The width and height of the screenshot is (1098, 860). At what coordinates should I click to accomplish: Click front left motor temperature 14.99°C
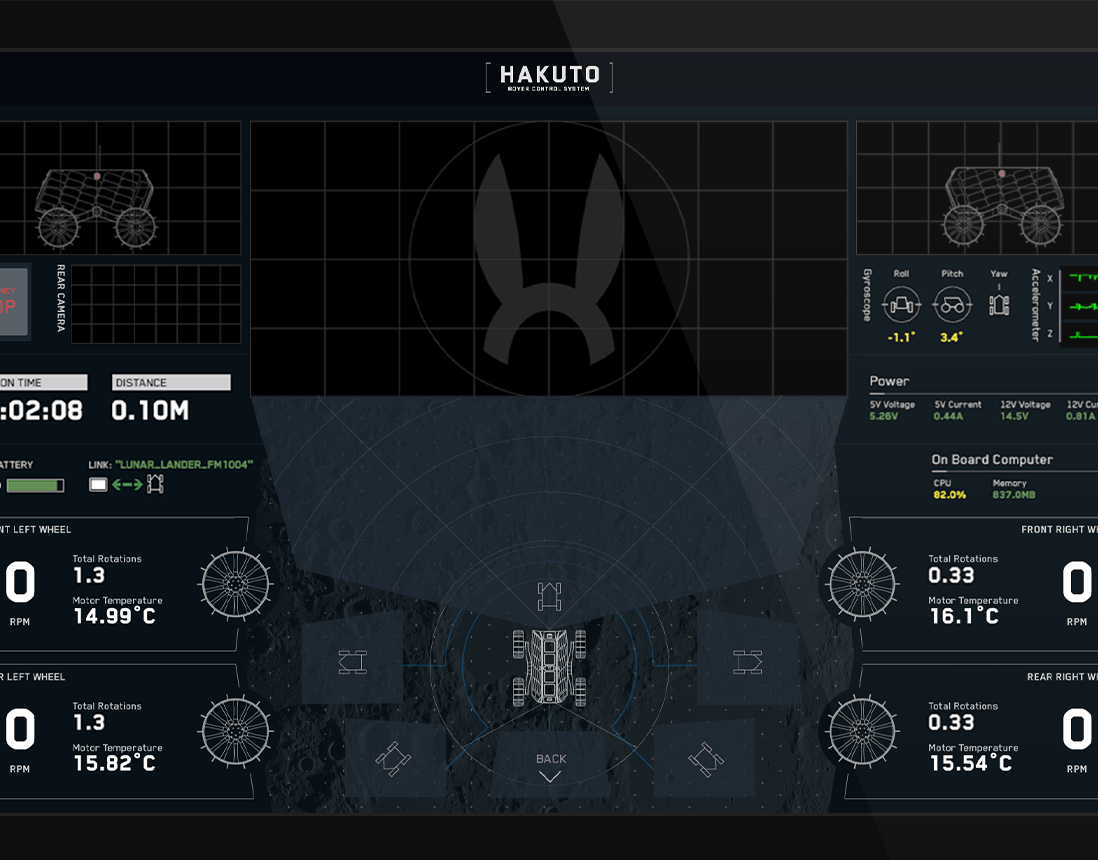point(115,616)
